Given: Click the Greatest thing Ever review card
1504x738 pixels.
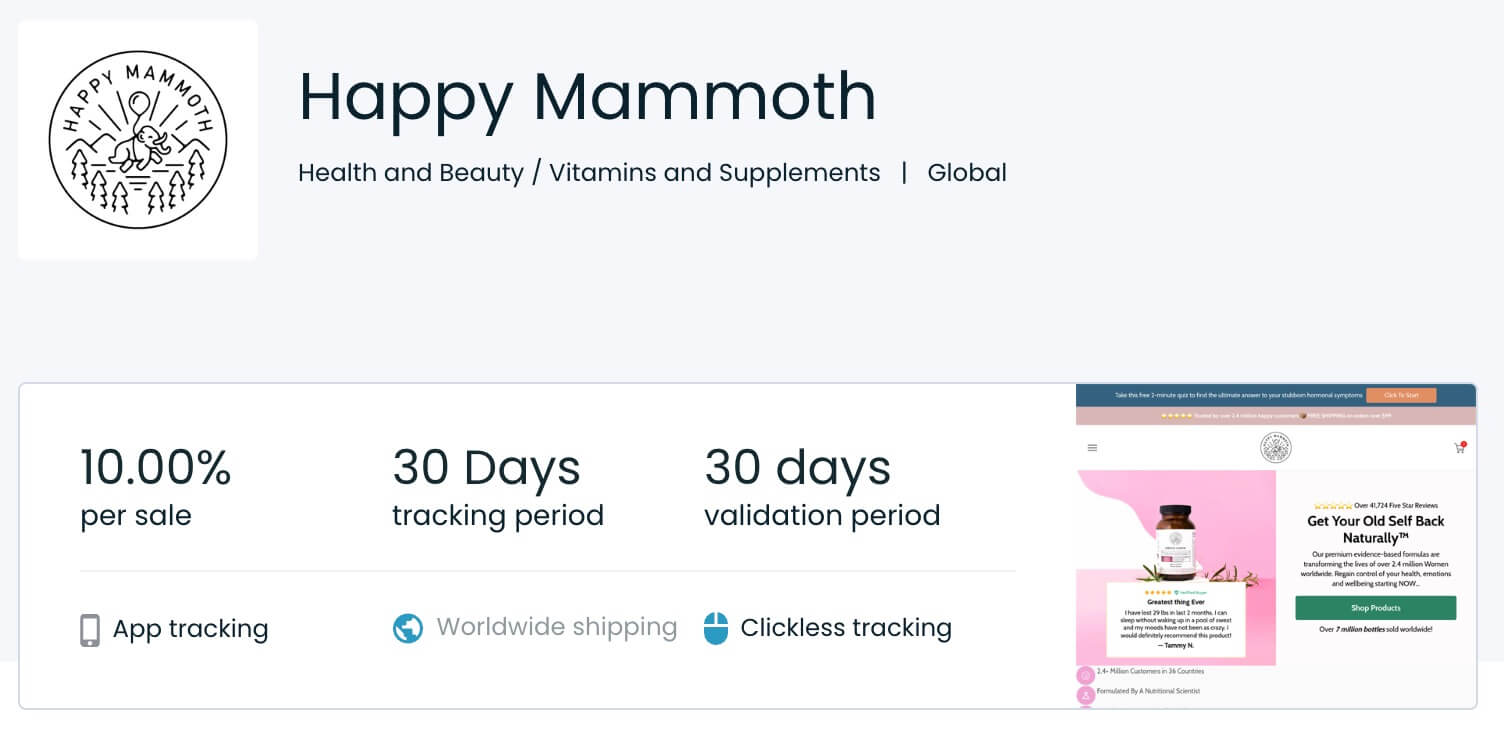Looking at the screenshot, I should pyautogui.click(x=1175, y=619).
